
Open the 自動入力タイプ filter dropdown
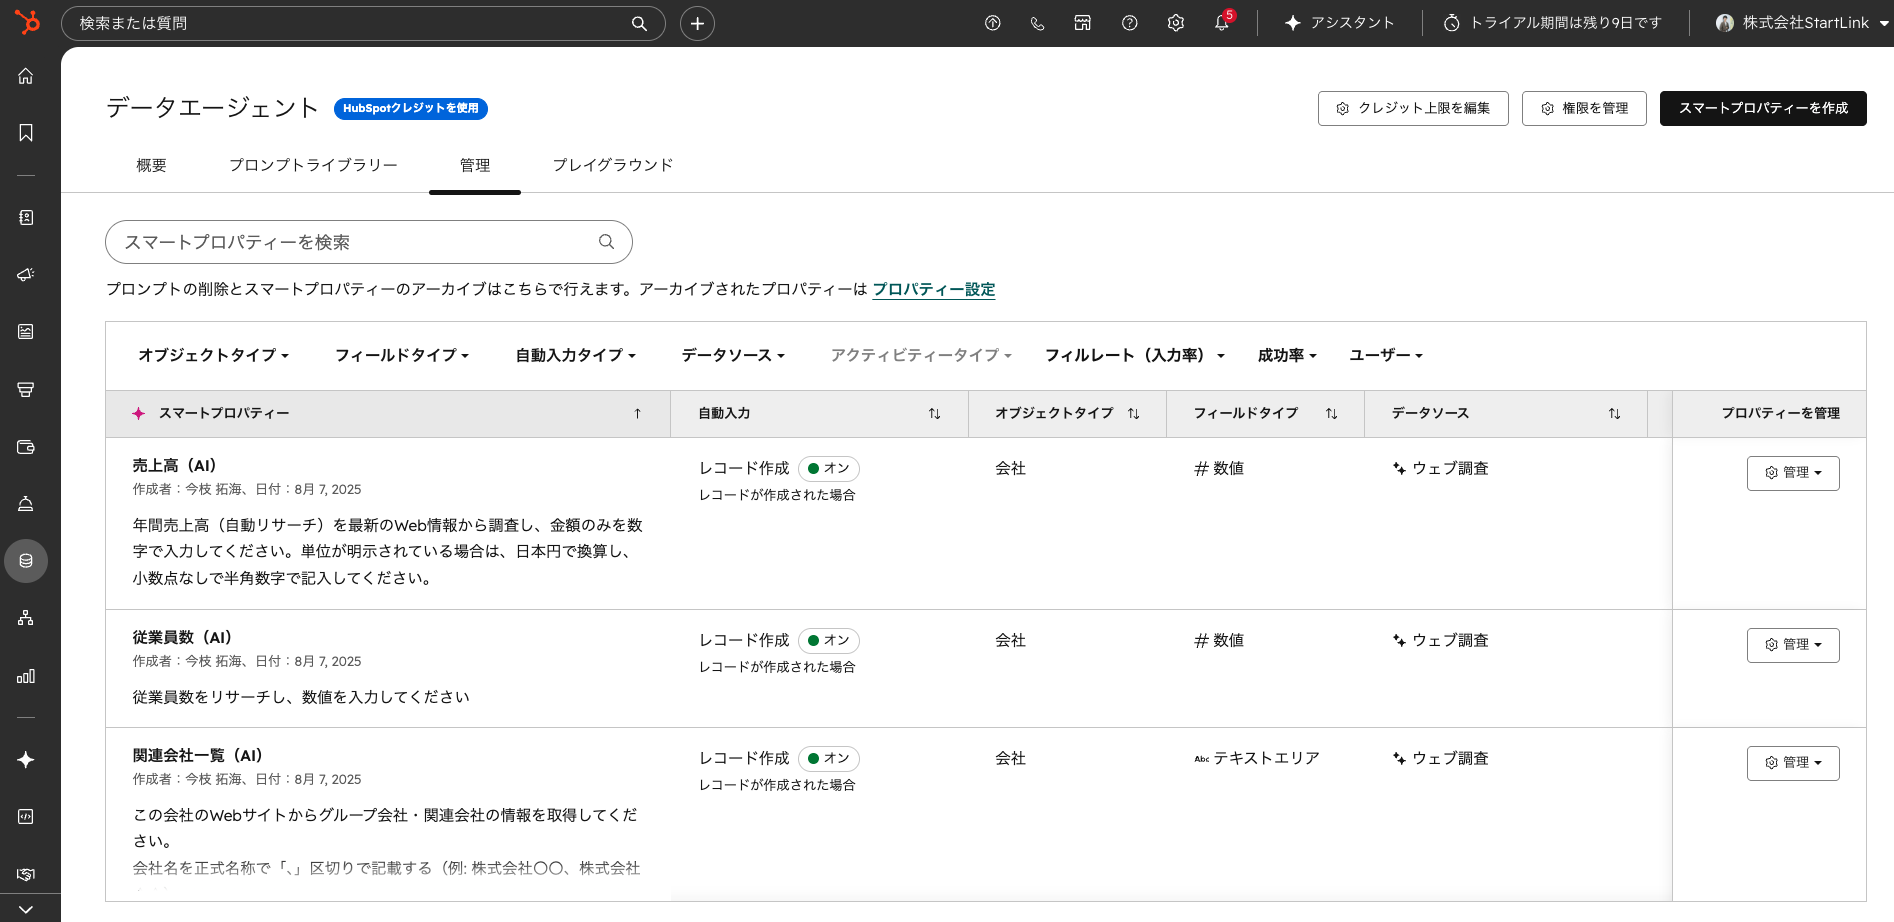[575, 355]
